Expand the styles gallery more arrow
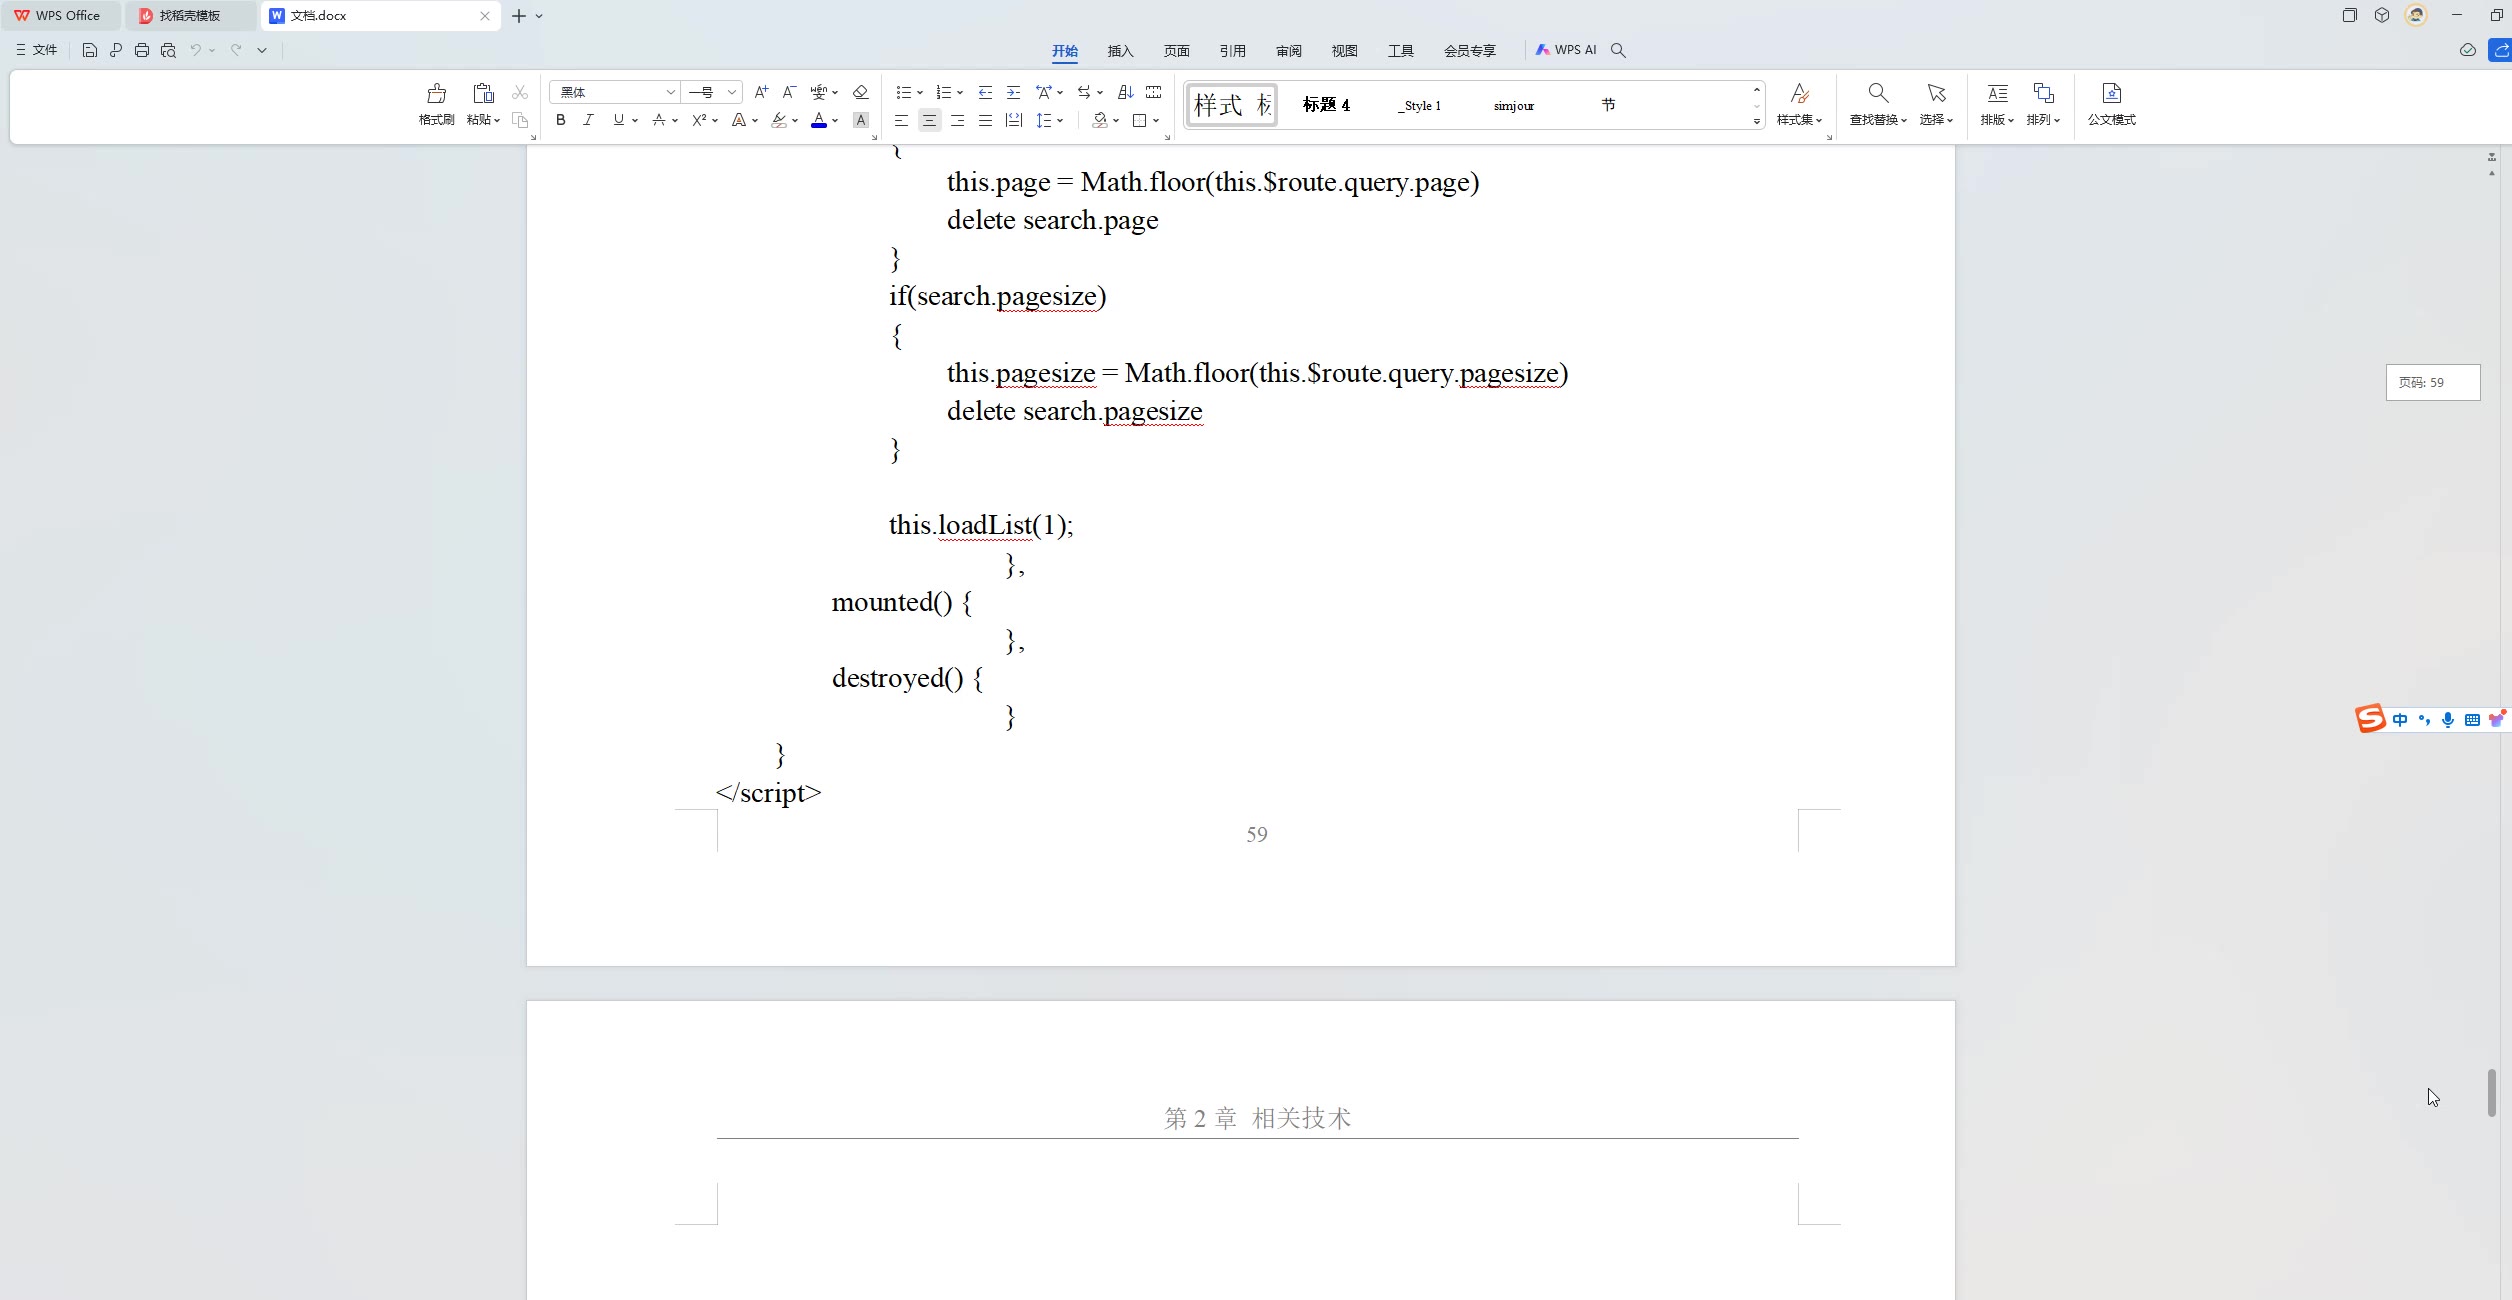2512x1300 pixels. [x=1757, y=121]
